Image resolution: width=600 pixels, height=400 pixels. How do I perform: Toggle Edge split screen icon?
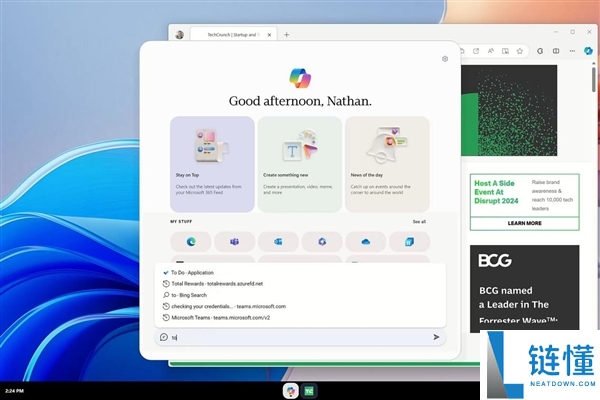pyautogui.click(x=556, y=51)
